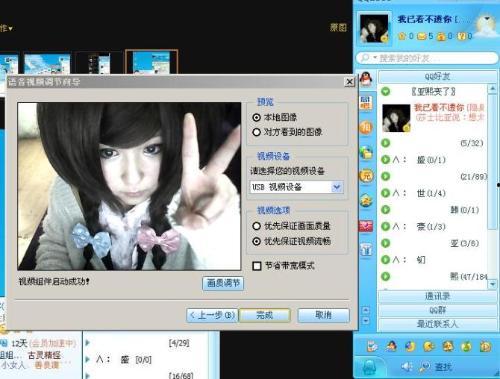Open the red card sidebar icon
The width and height of the screenshot is (500, 379).
click(366, 226)
